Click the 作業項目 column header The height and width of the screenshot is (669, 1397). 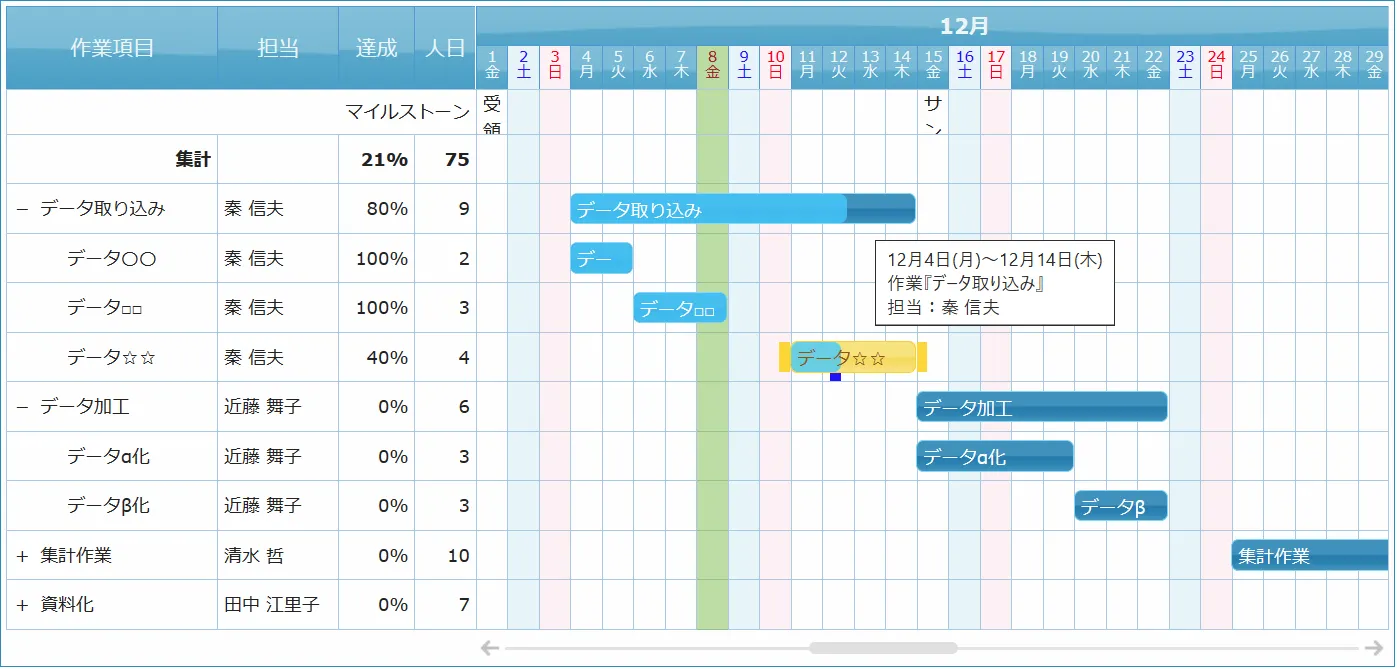coord(112,48)
